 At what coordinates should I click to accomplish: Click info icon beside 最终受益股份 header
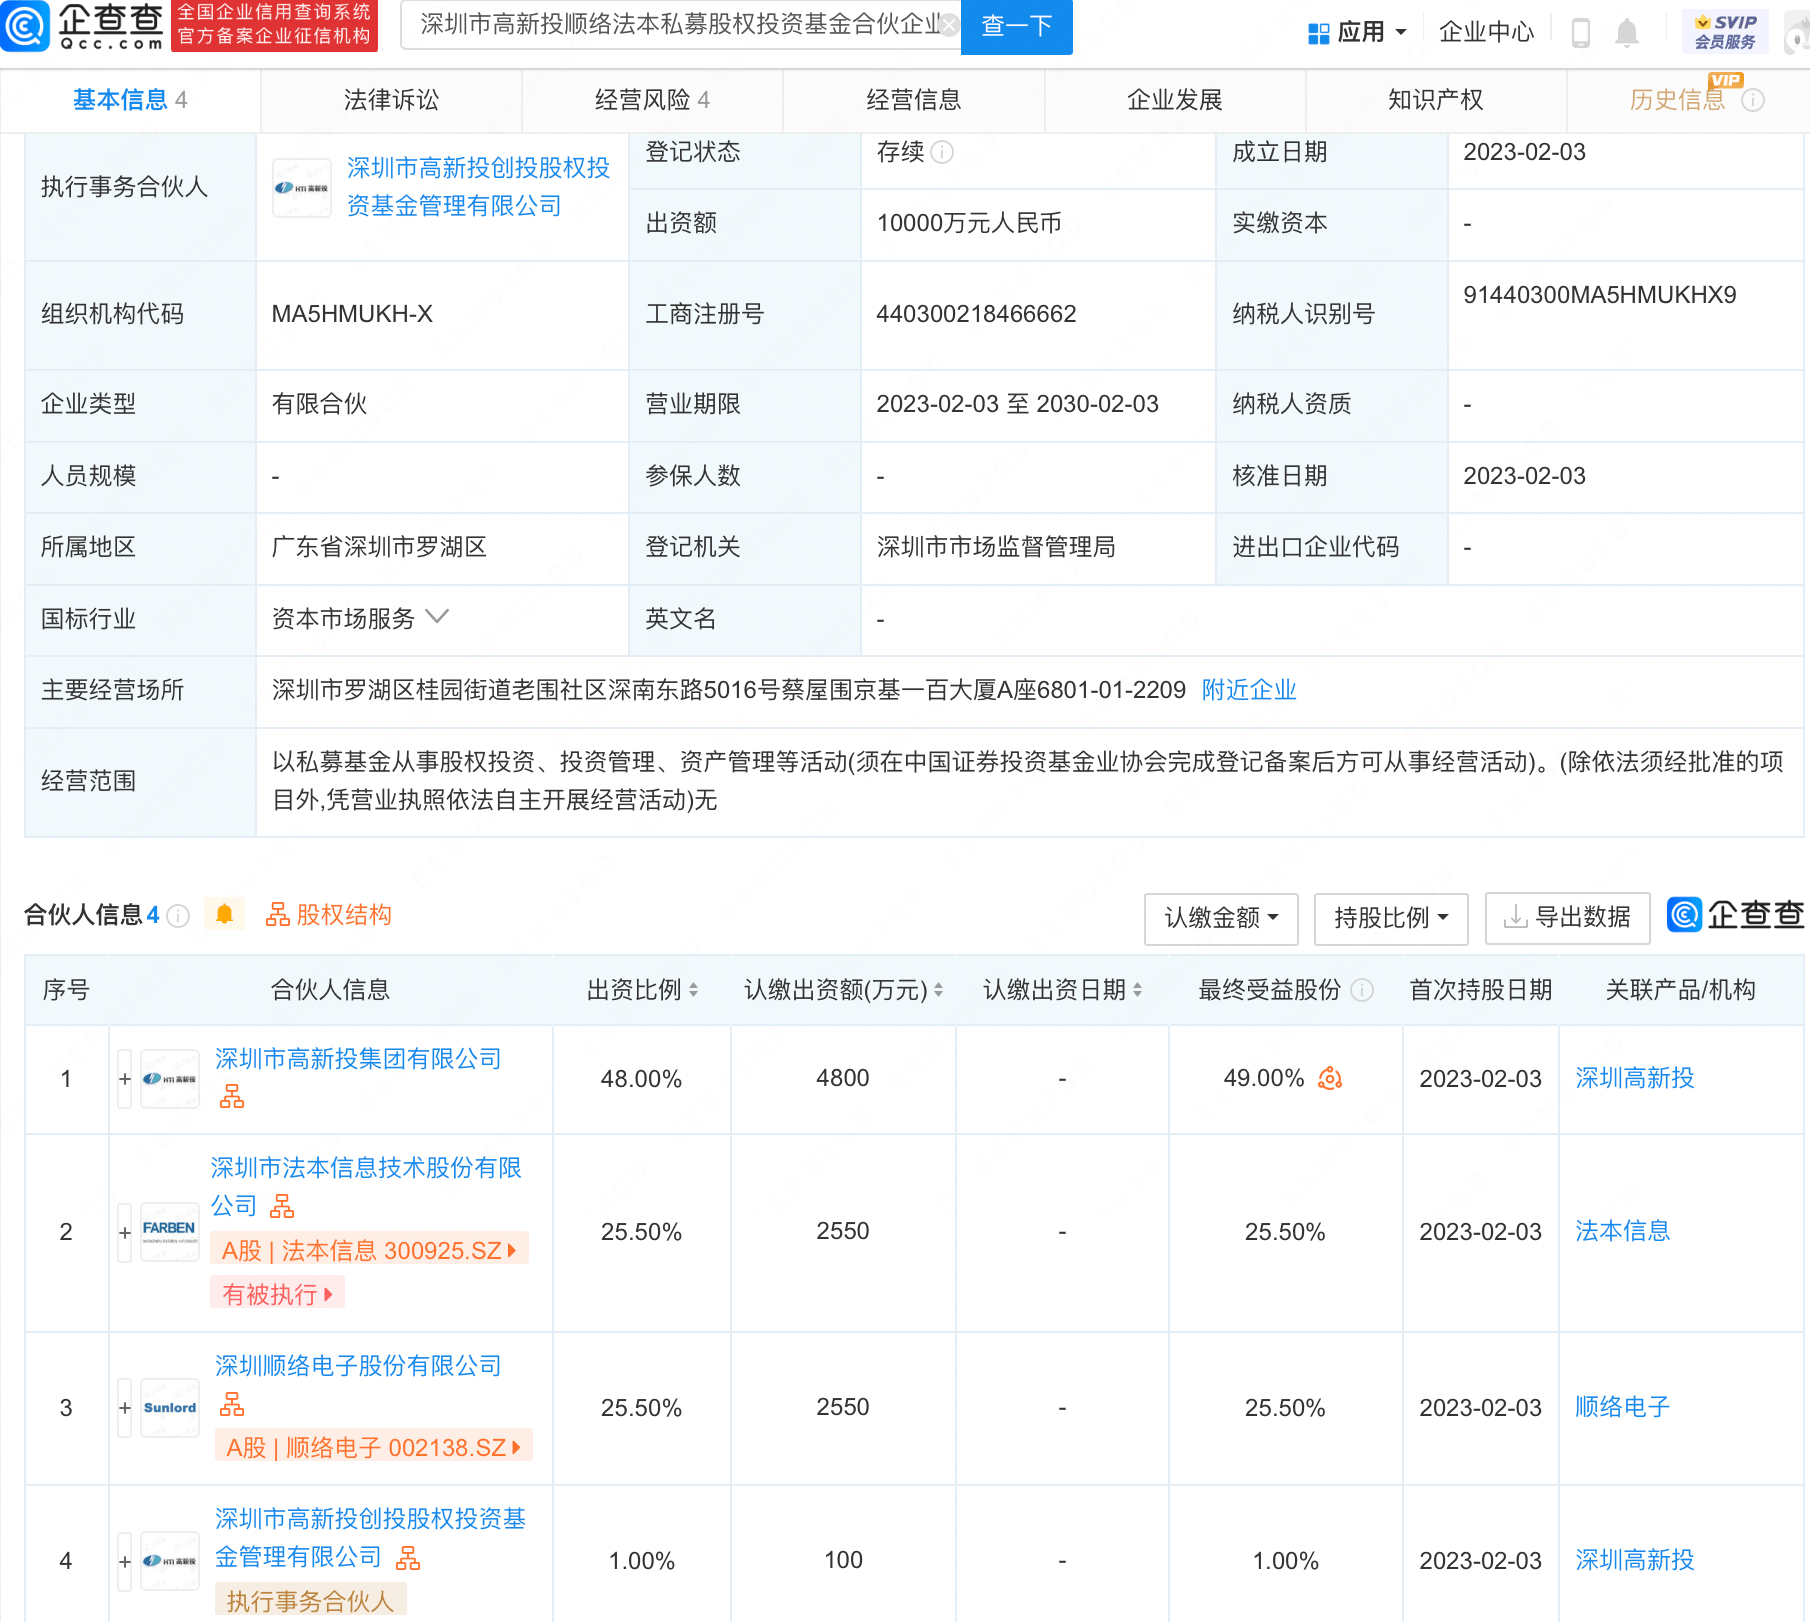tap(1362, 990)
